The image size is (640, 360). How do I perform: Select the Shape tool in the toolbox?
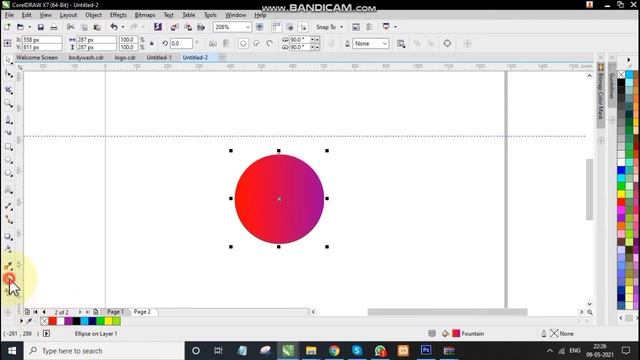pos(8,74)
